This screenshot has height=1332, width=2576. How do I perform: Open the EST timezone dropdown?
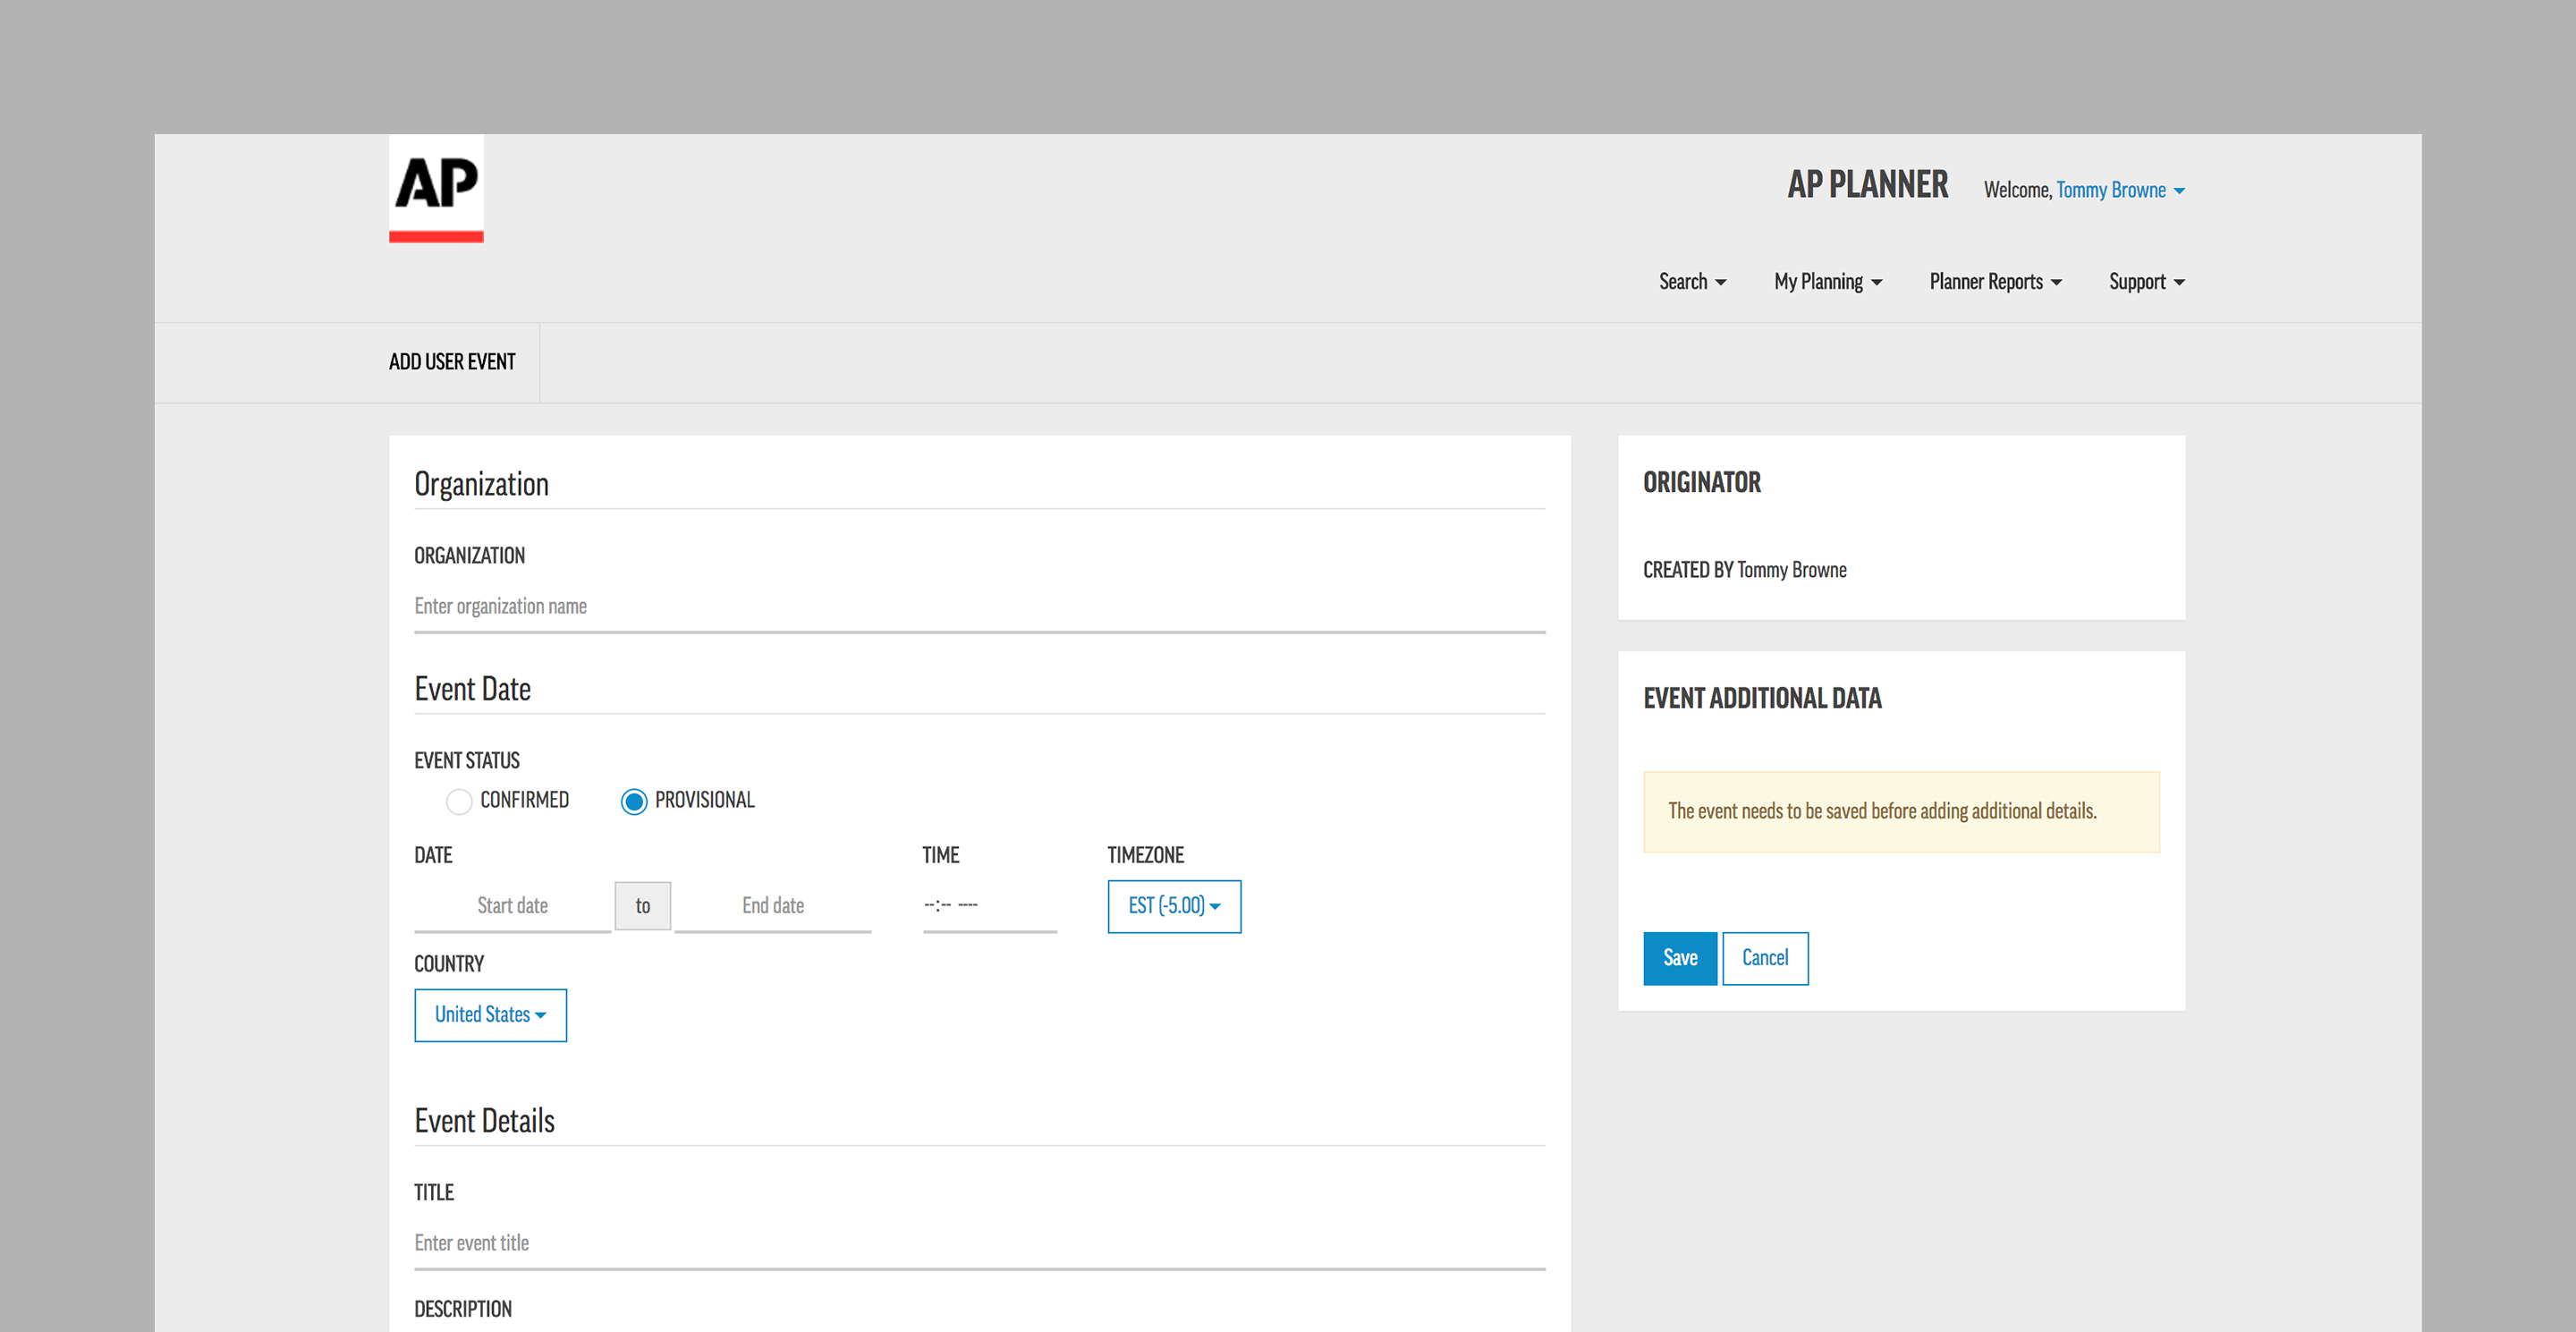[1174, 906]
